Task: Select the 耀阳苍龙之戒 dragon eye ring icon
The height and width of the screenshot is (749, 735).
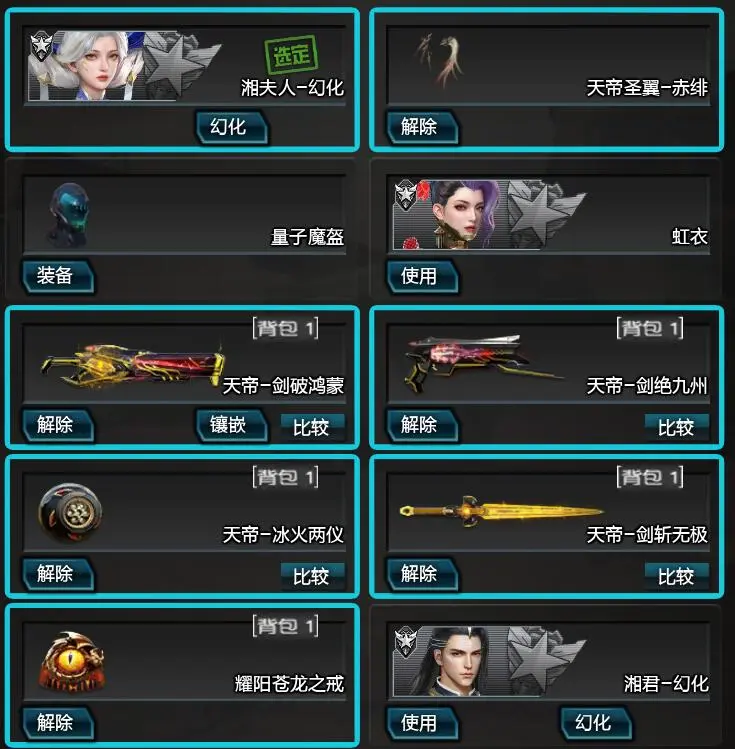Action: pyautogui.click(x=72, y=661)
